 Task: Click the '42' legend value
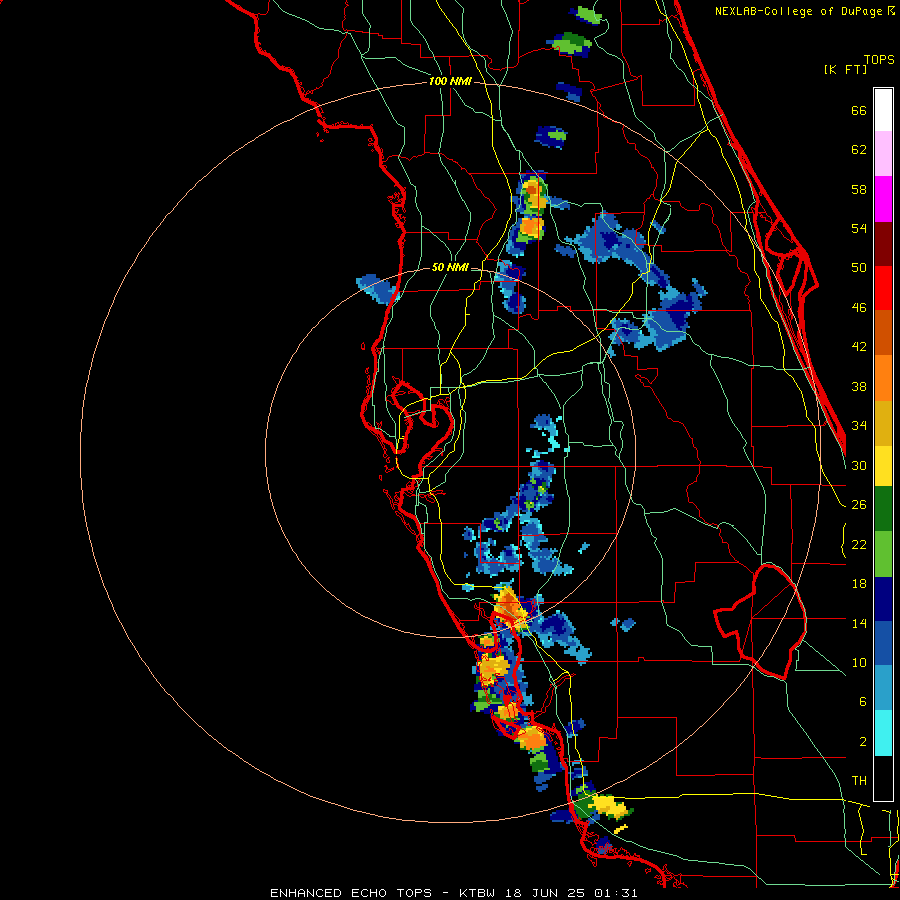(x=859, y=347)
